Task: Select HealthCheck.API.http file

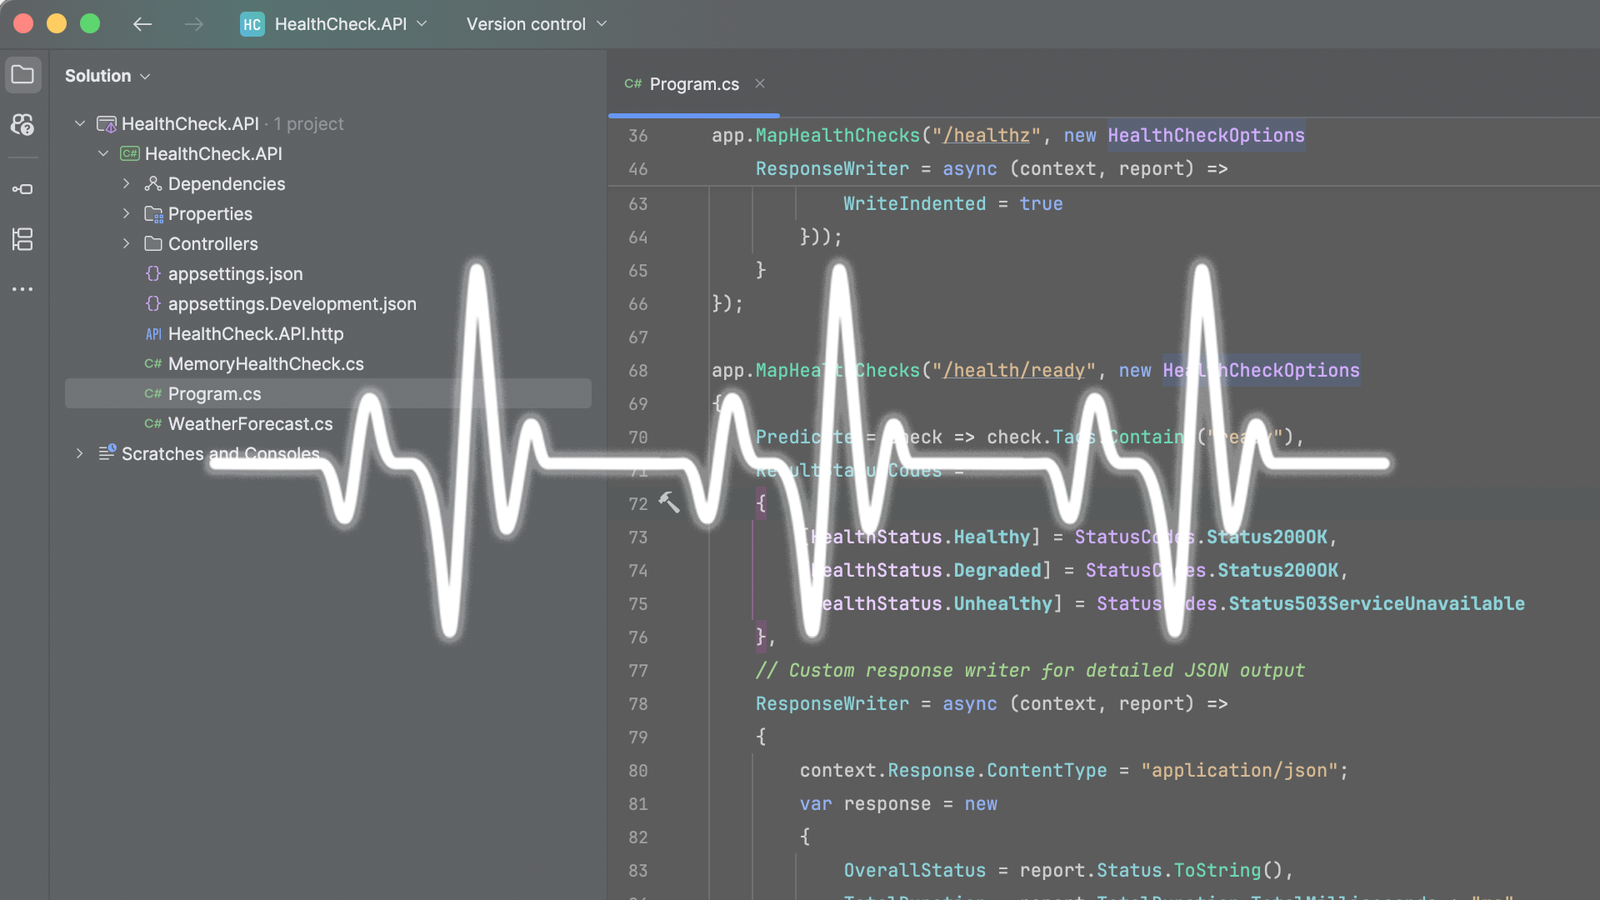Action: coord(256,334)
